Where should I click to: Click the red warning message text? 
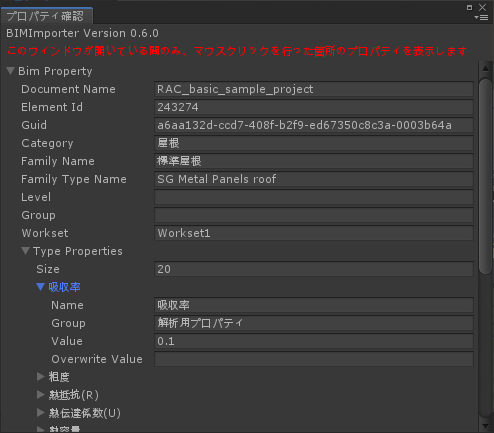pyautogui.click(x=237, y=51)
